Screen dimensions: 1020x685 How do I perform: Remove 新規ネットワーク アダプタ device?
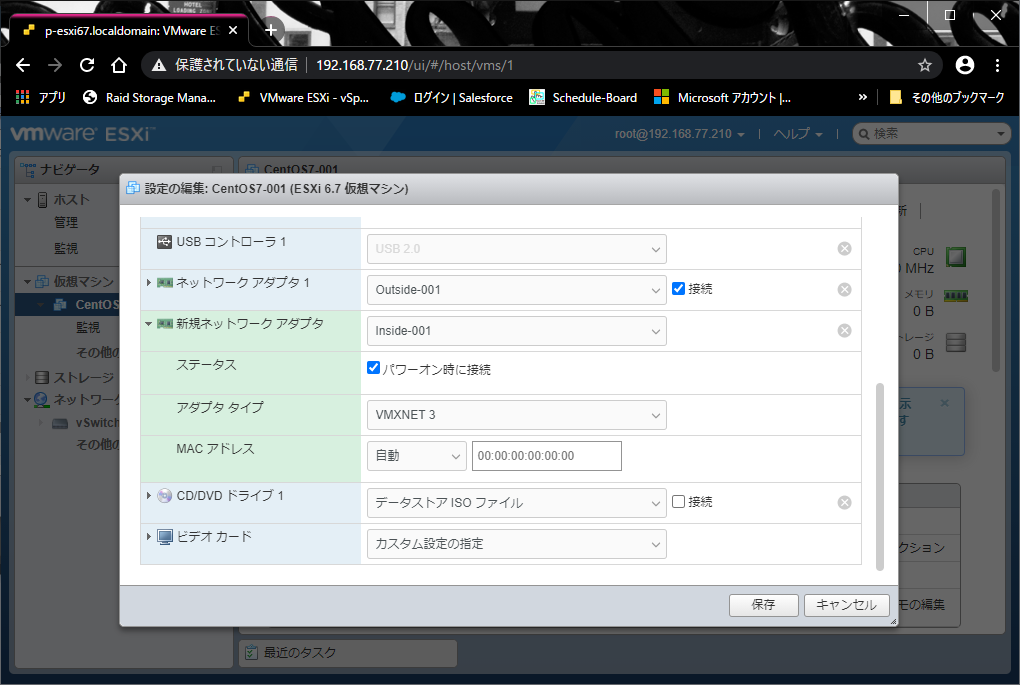(x=844, y=330)
